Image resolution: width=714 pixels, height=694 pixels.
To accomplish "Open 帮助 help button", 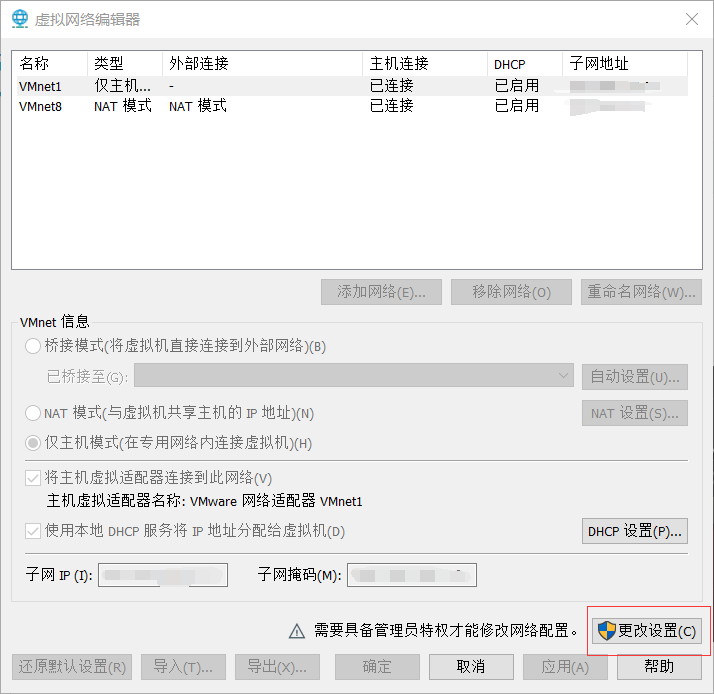I will 659,667.
